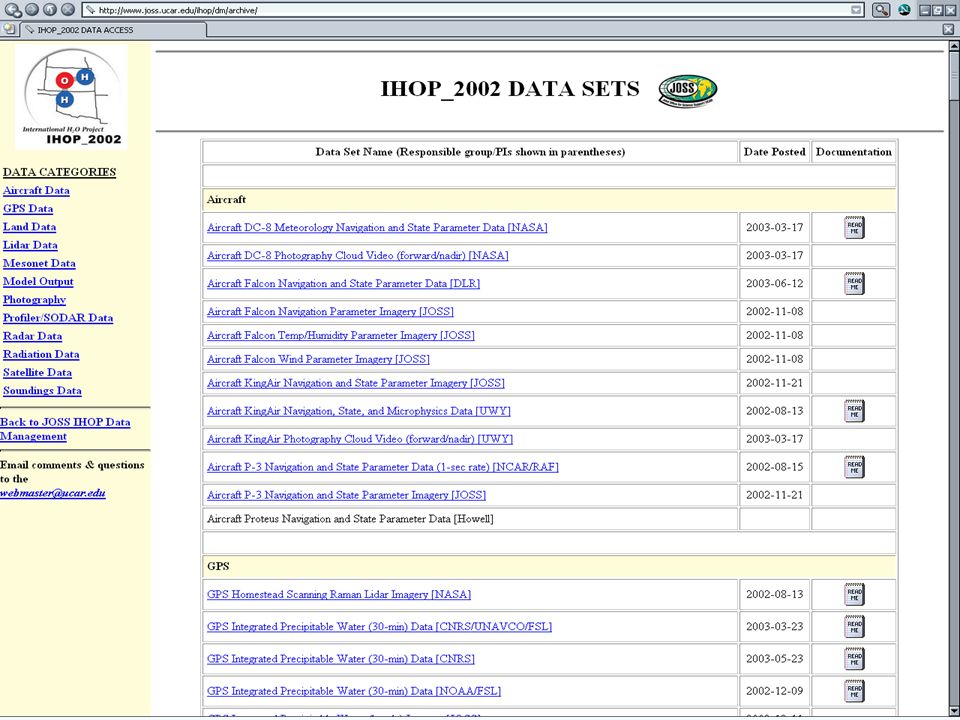
Task: Open Aircraft Falcon Navigation Parameter Imagery link
Action: pos(331,312)
